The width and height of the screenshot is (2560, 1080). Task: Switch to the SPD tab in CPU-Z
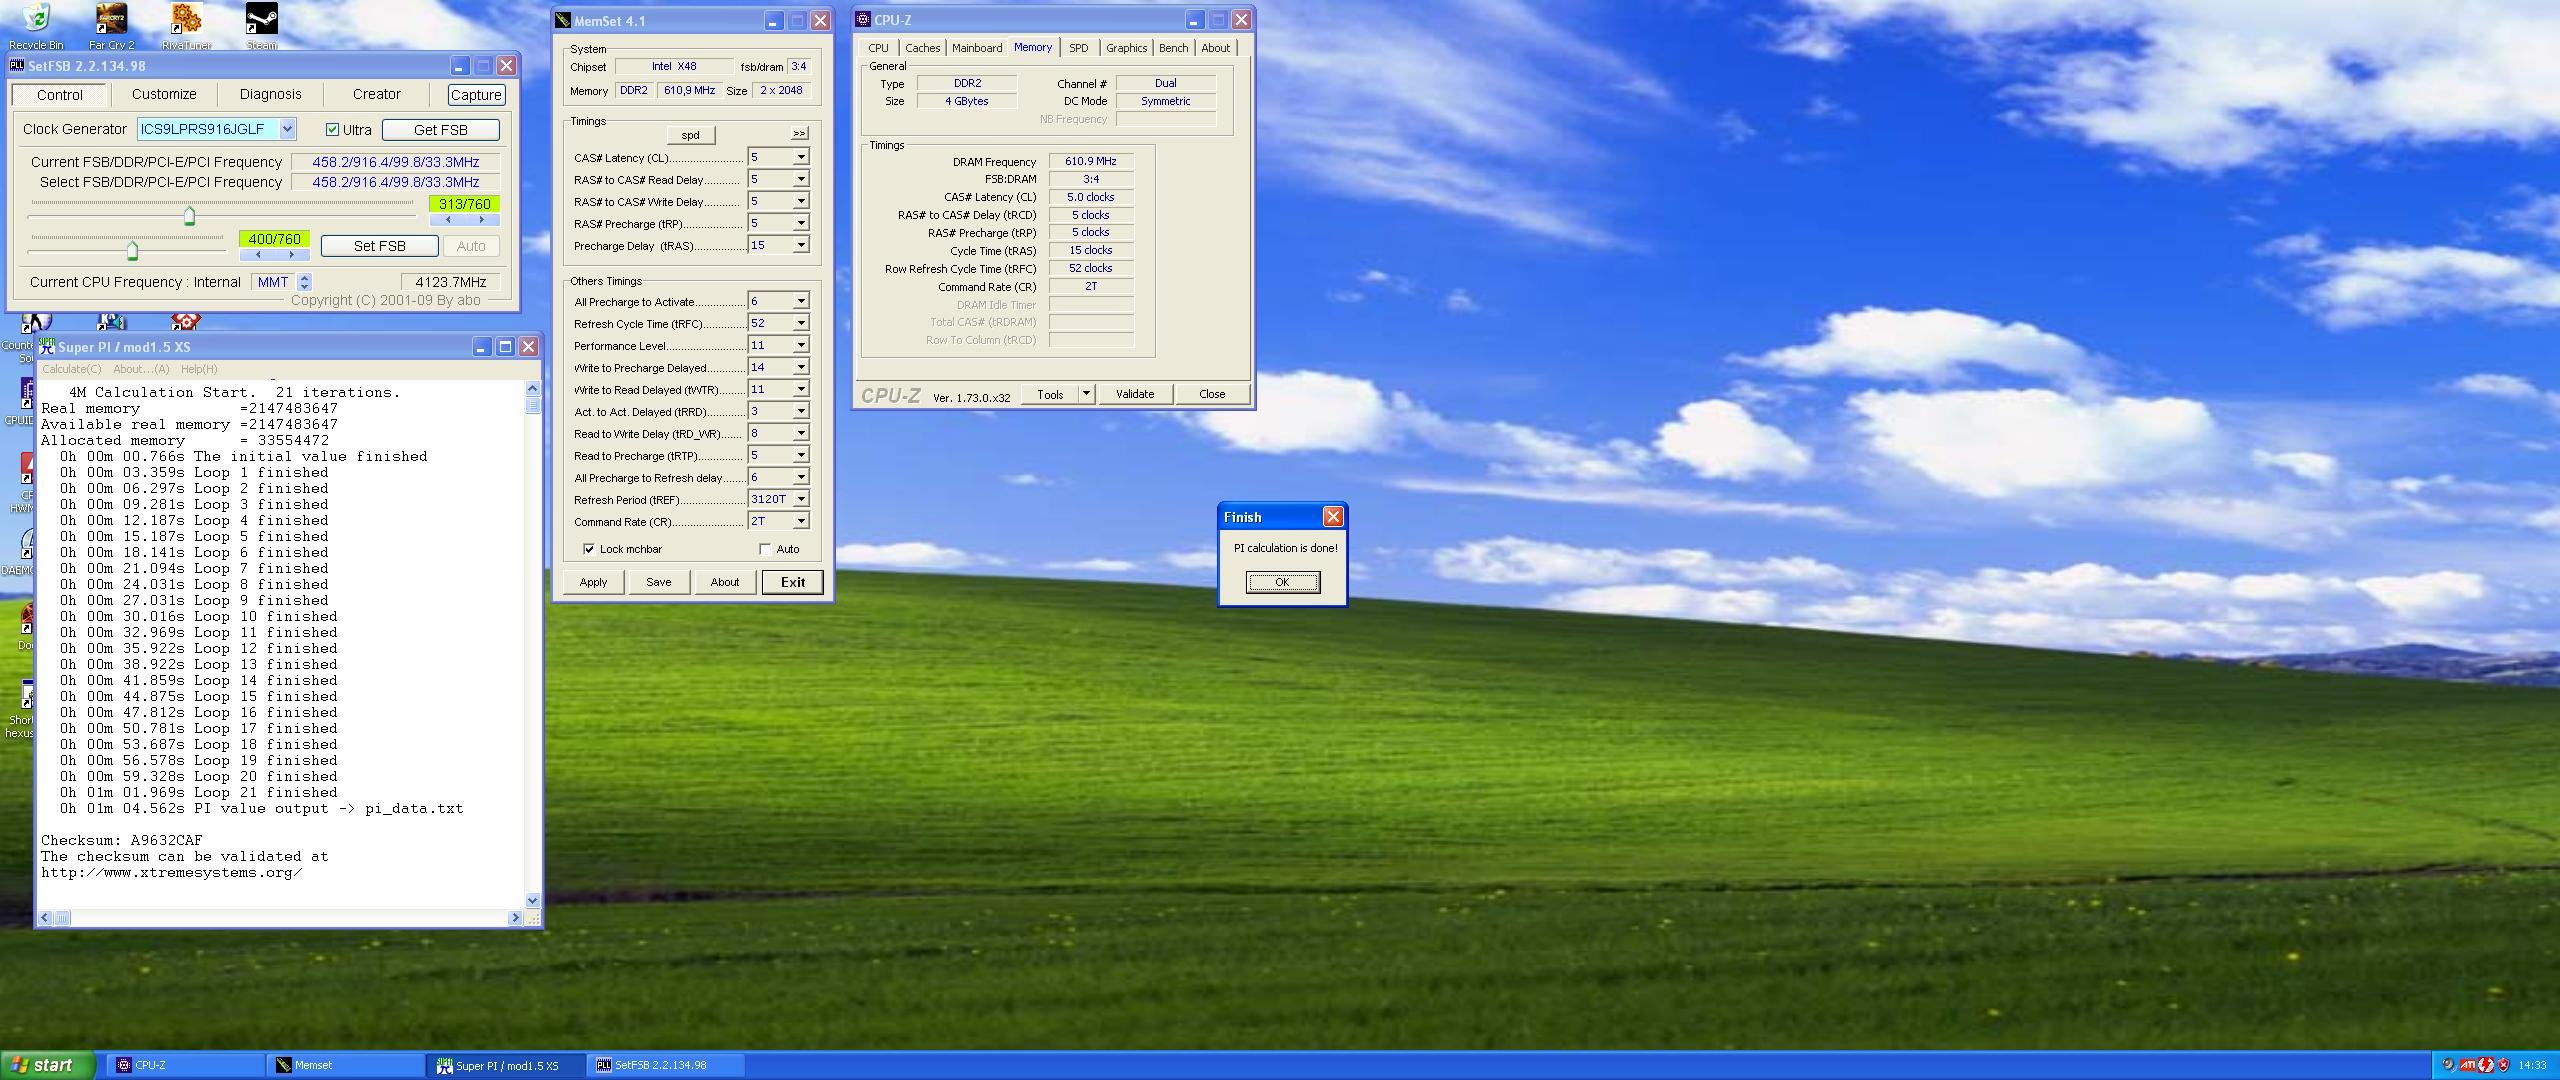point(1078,48)
